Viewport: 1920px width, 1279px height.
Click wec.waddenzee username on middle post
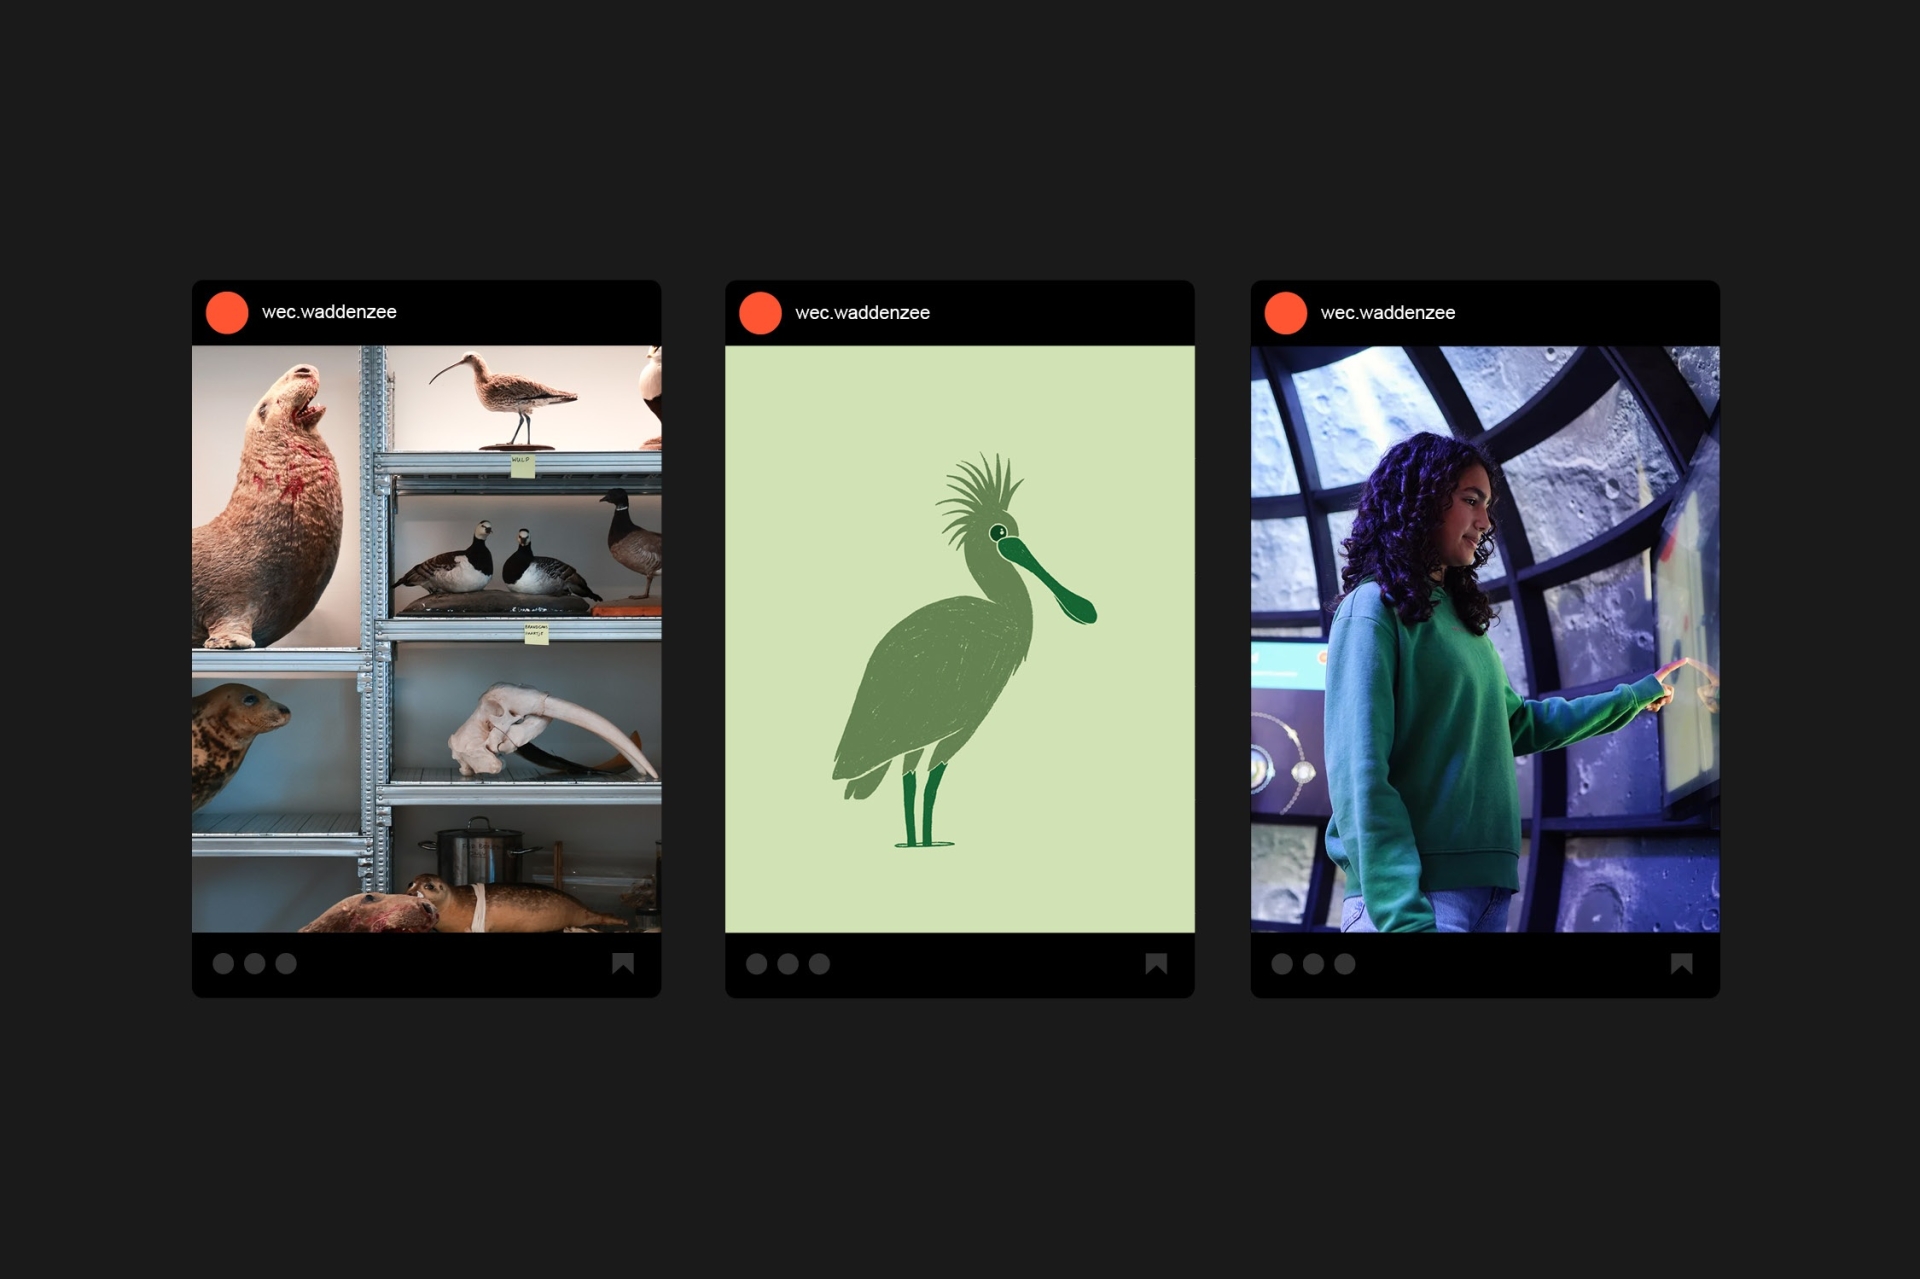862,313
